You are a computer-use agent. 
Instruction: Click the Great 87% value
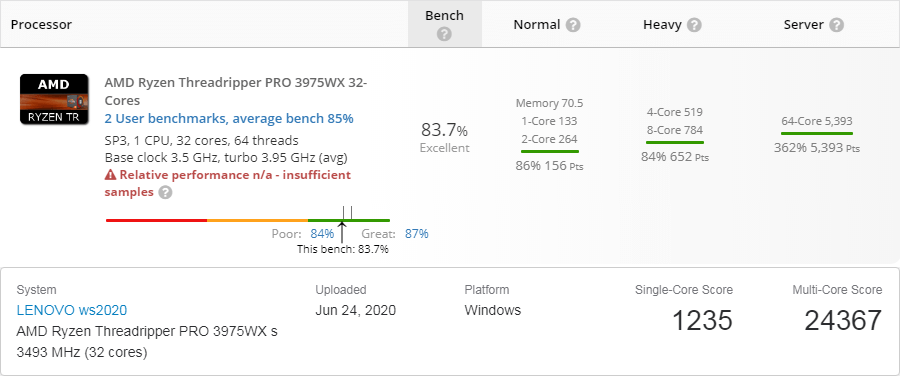pos(417,234)
